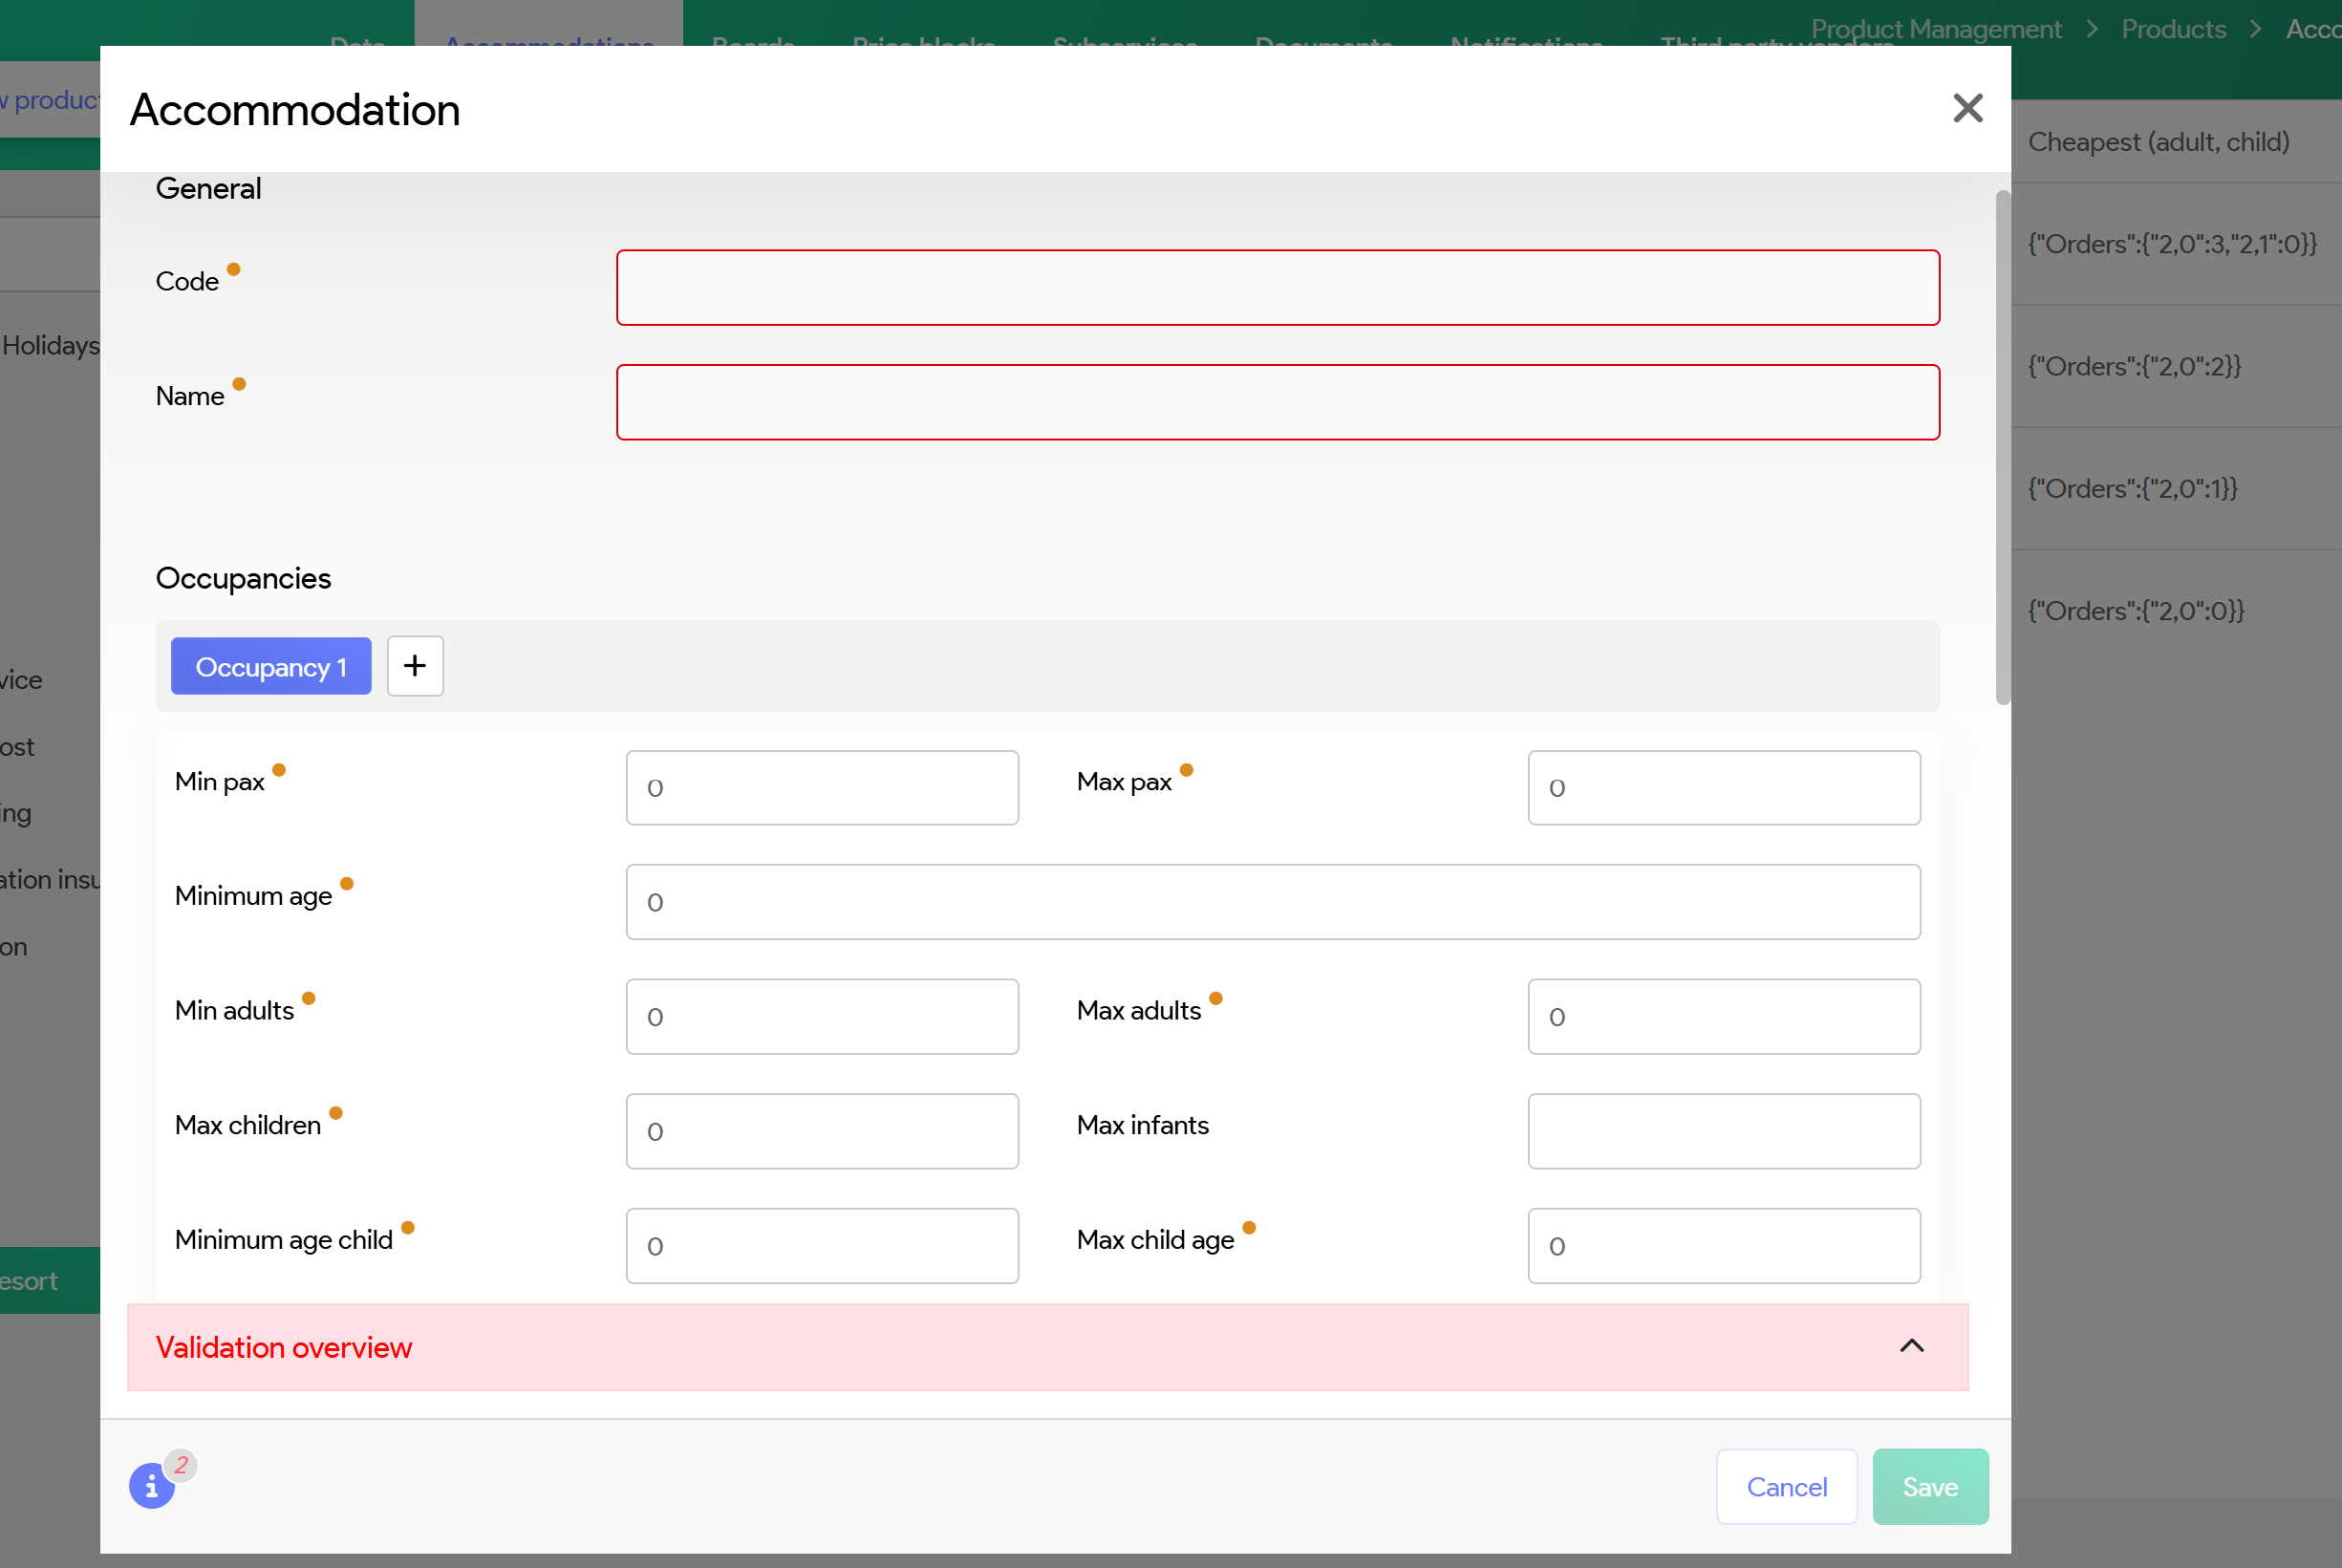This screenshot has height=1568, width=2342.
Task: Click the Min adults field
Action: [821, 1016]
